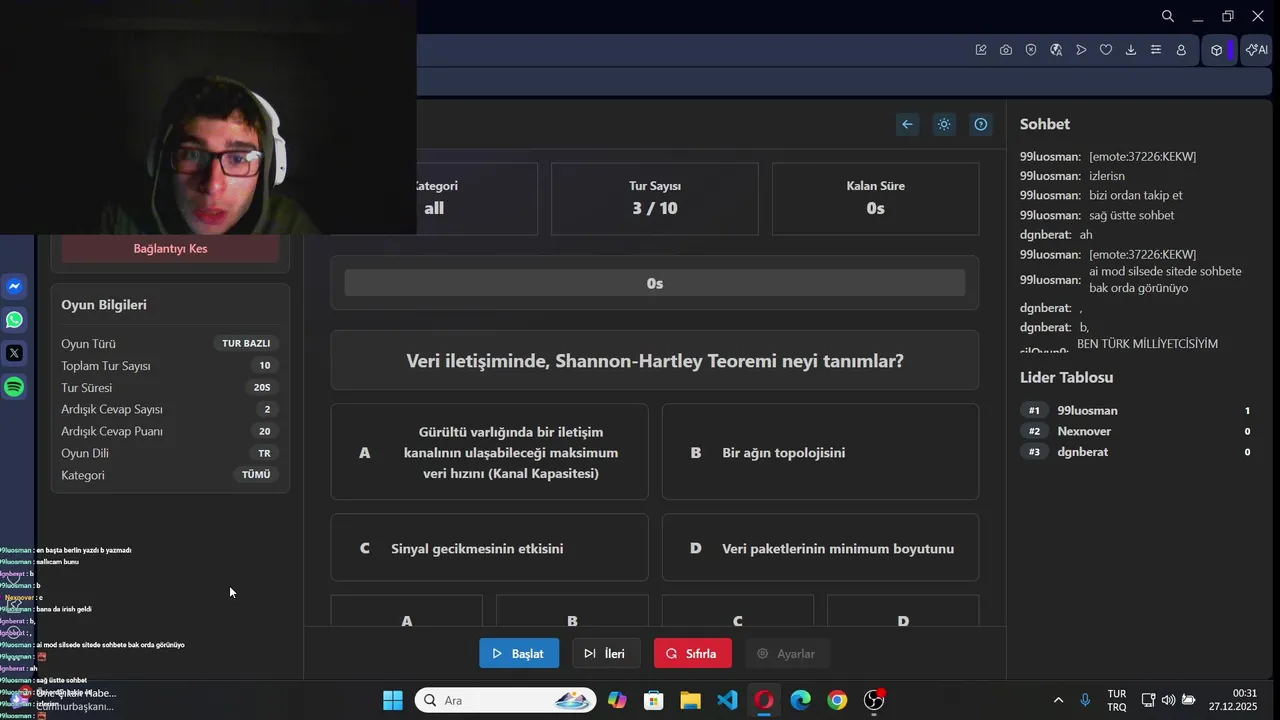1280x720 pixels.
Task: Open Opera's search tabs magnifier icon
Action: (x=1167, y=16)
